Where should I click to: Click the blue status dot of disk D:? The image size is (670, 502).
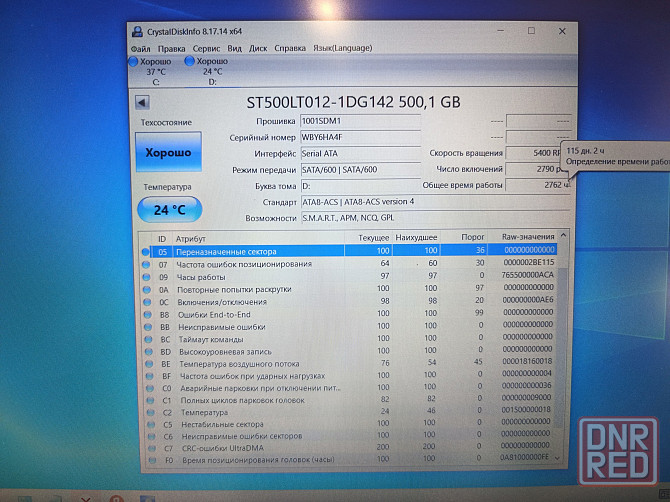[x=189, y=61]
